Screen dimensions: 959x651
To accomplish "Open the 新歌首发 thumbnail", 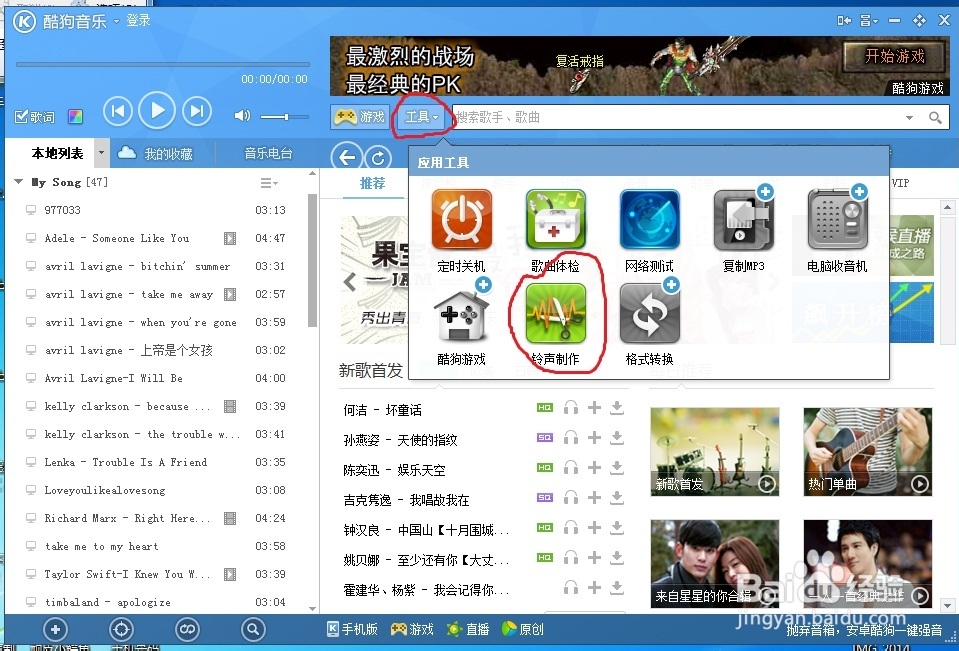I will point(714,451).
